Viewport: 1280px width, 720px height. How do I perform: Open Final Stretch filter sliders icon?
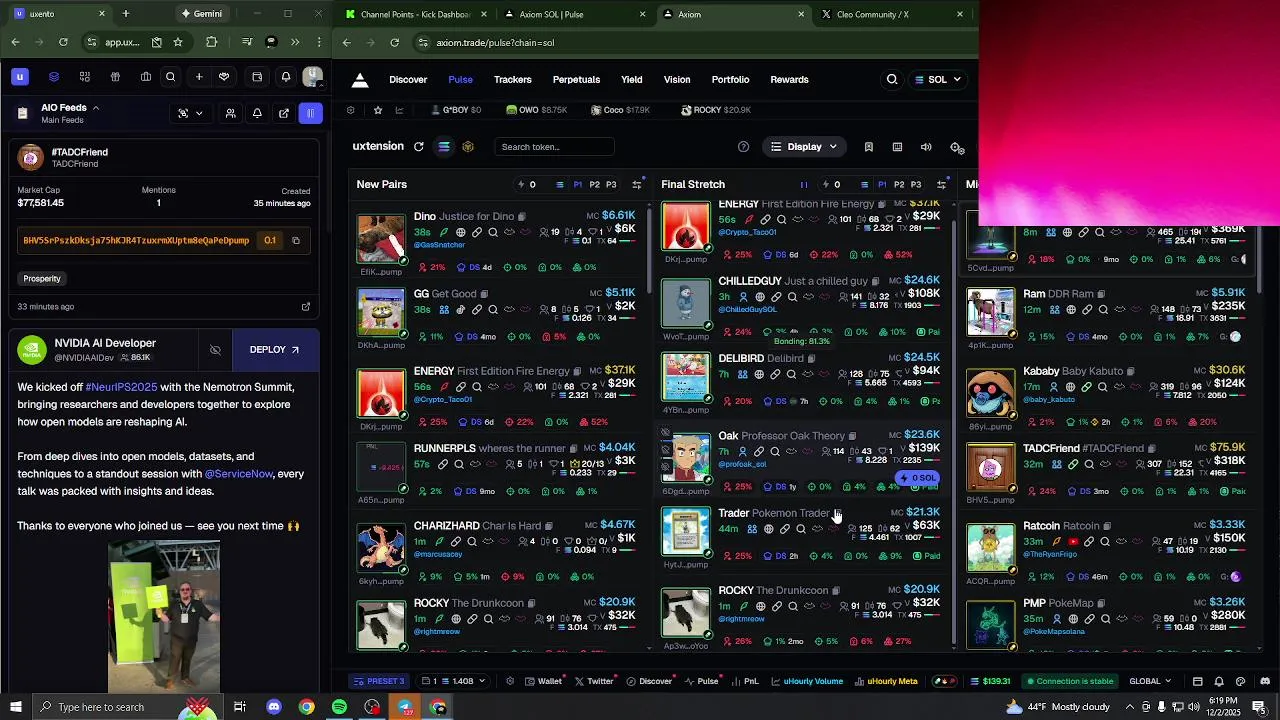[941, 185]
